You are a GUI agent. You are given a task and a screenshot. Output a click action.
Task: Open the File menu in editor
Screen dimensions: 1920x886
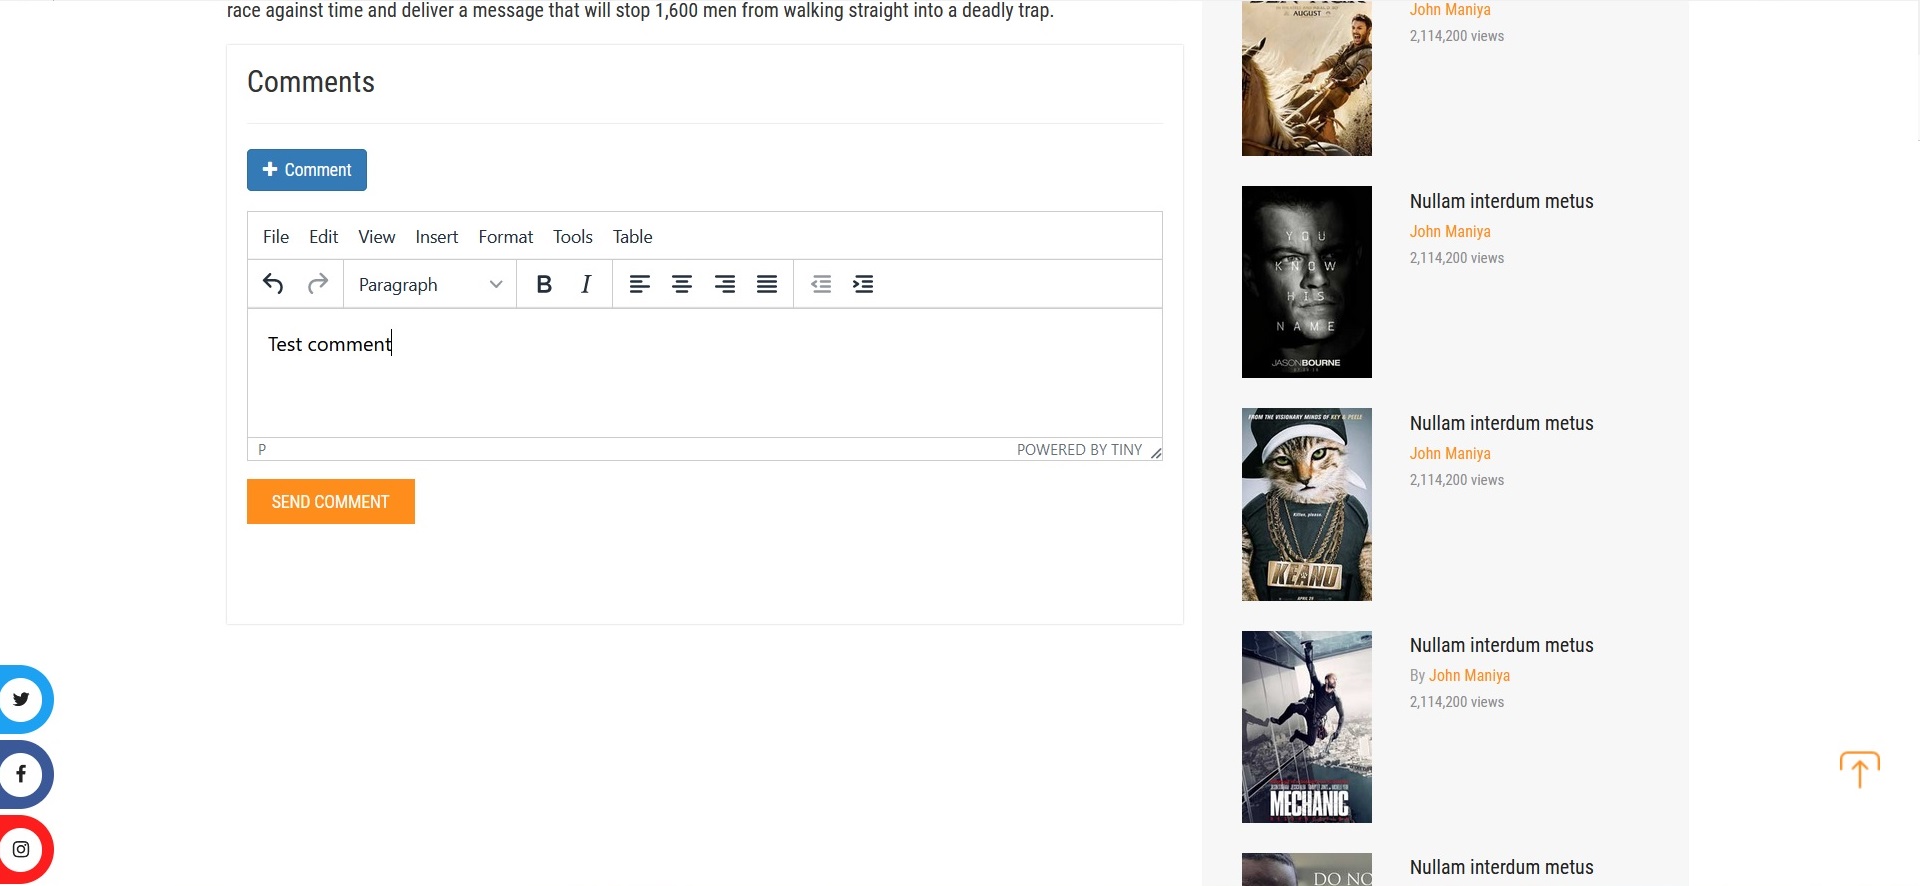[276, 237]
